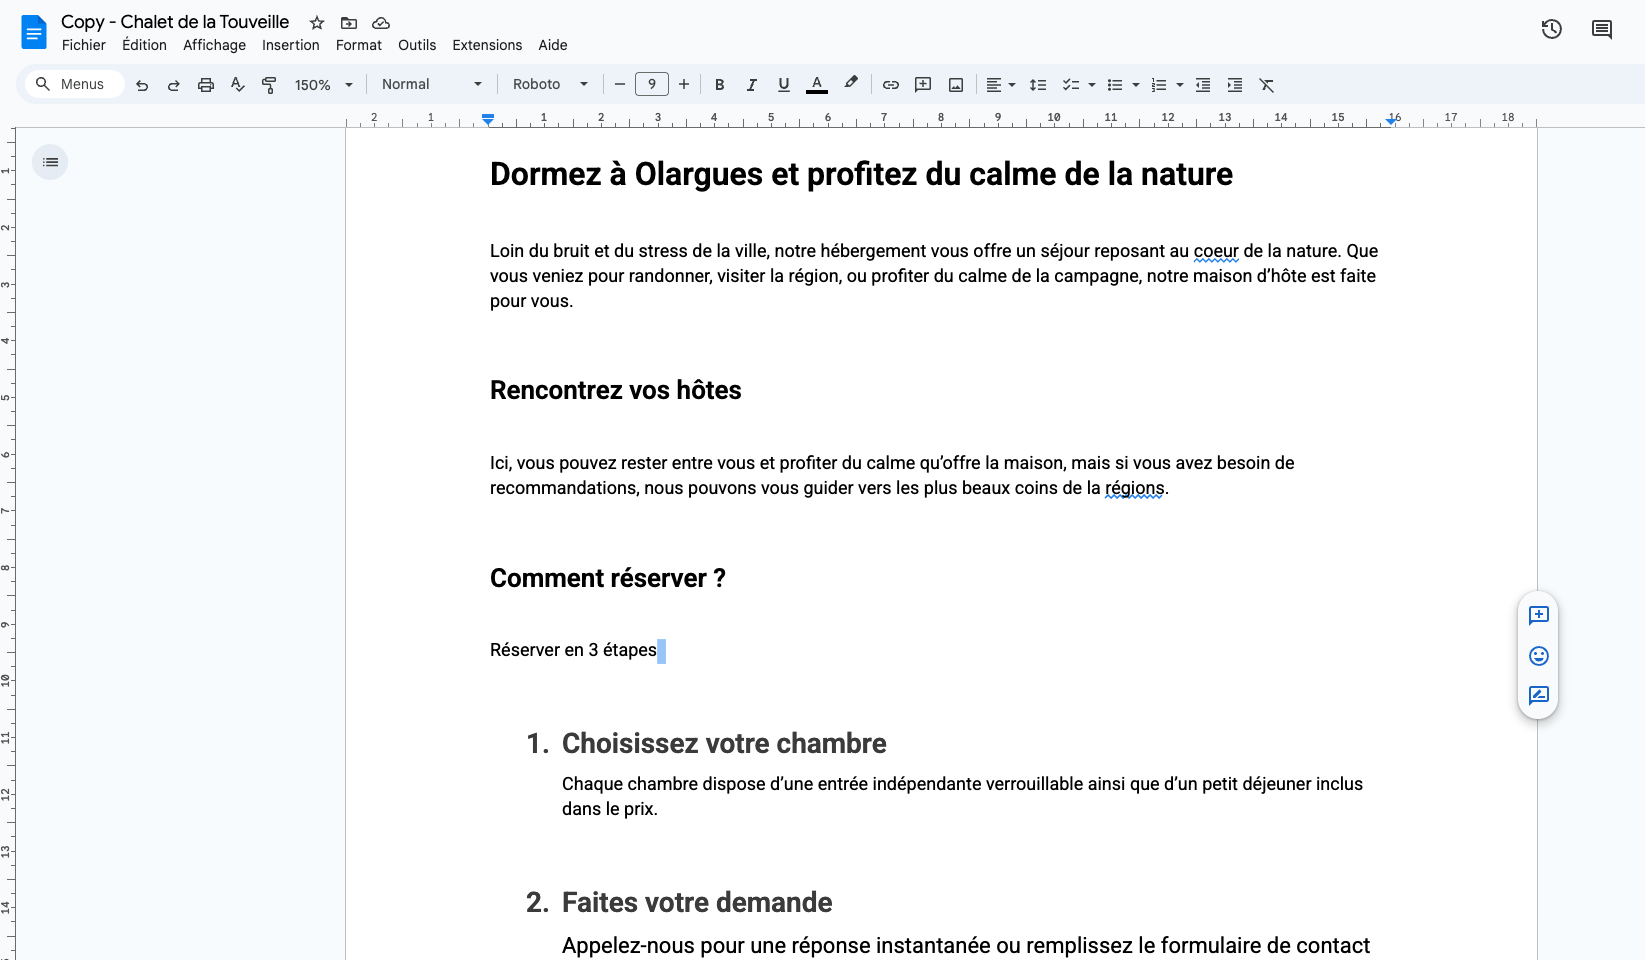The width and height of the screenshot is (1645, 960).
Task: Open the text color picker
Action: (817, 85)
